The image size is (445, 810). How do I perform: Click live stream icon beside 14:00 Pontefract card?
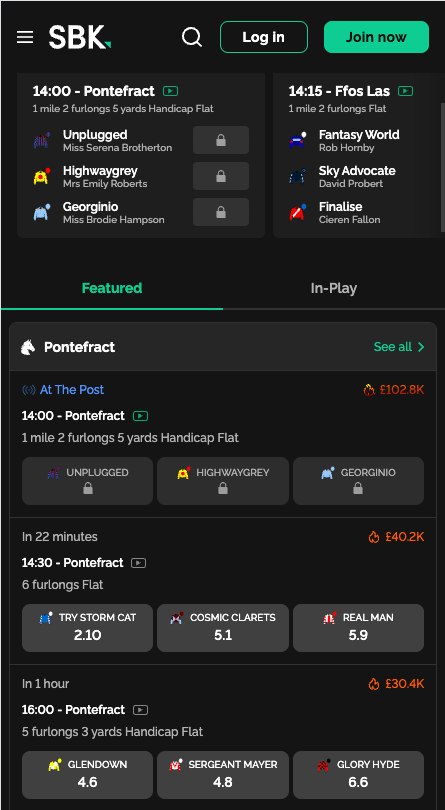click(x=171, y=91)
